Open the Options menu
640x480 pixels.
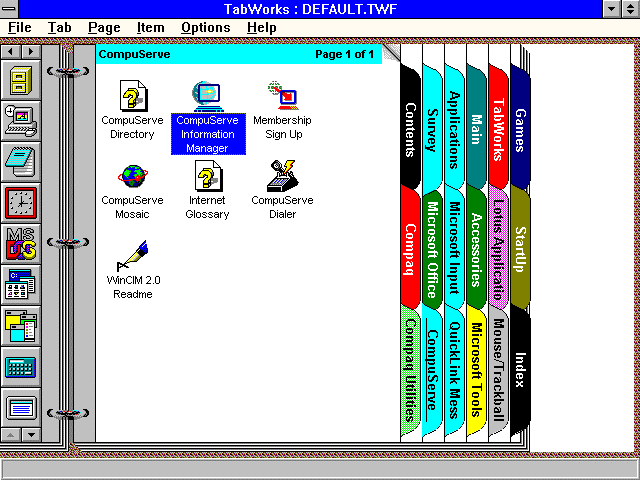[x=206, y=28]
